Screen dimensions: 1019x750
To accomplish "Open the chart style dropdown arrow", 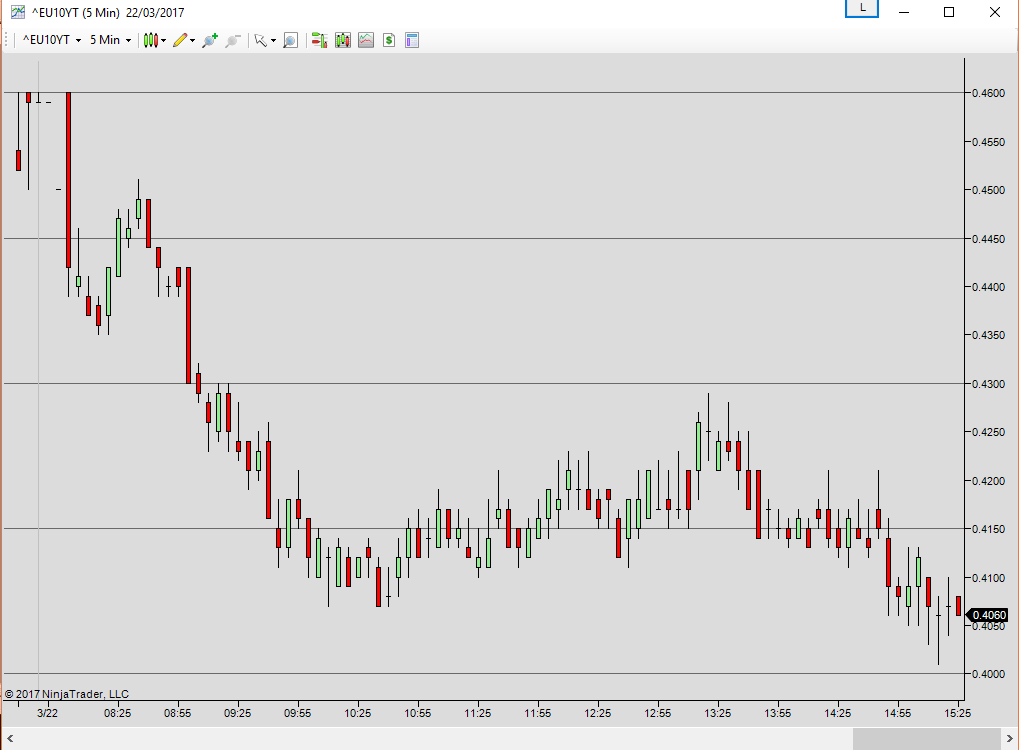I will (163, 40).
